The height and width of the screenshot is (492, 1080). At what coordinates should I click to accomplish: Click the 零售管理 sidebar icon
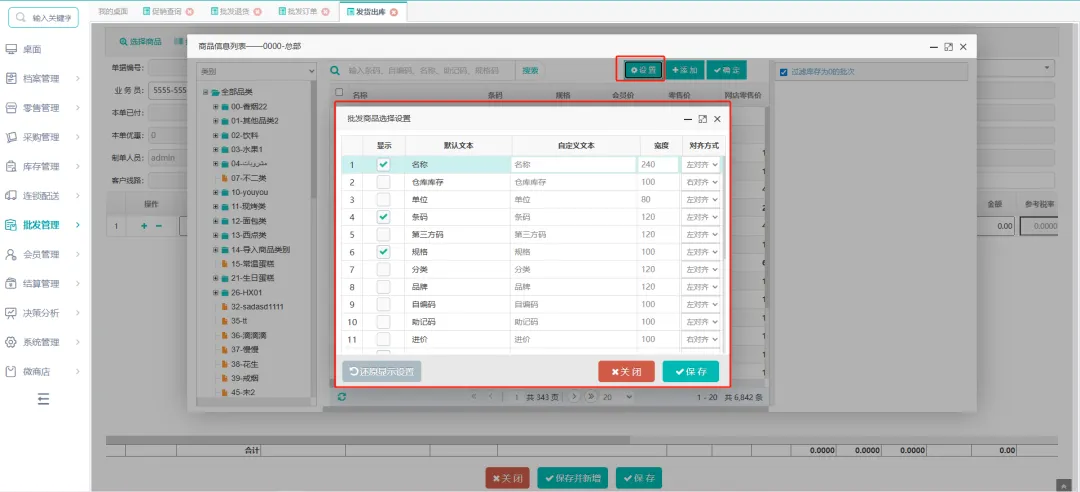(x=11, y=107)
